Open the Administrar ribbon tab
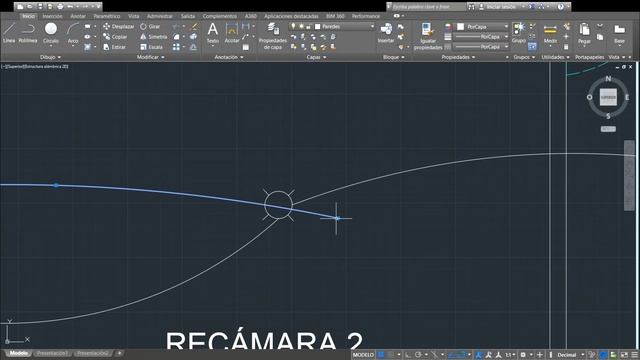This screenshot has width=640, height=360. click(x=160, y=16)
